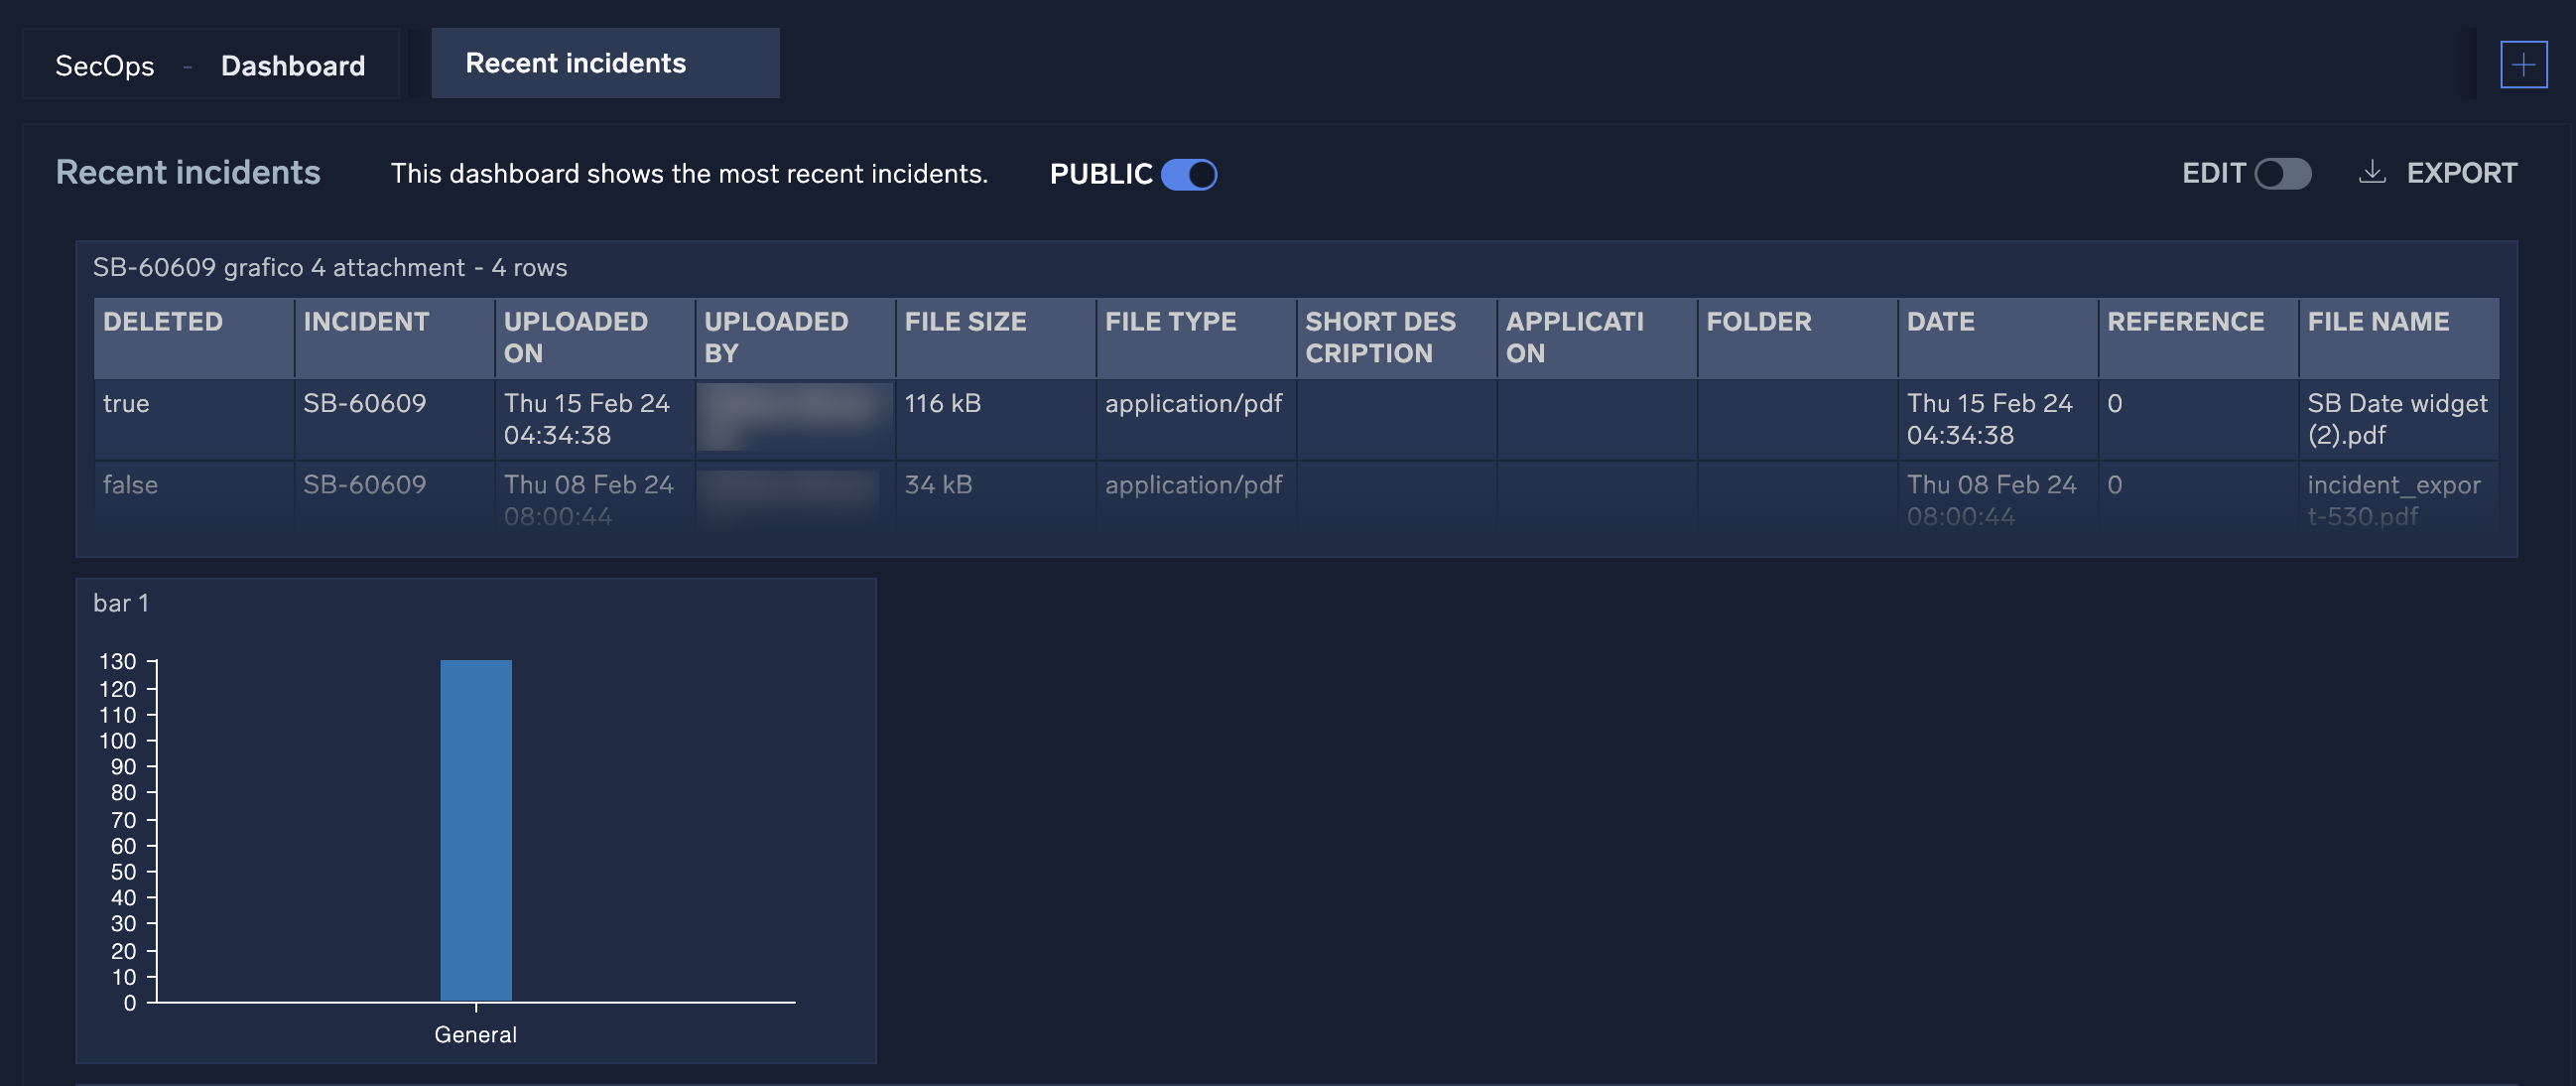The width and height of the screenshot is (2576, 1086).
Task: Click the EXPORT button label
Action: 2461,173
